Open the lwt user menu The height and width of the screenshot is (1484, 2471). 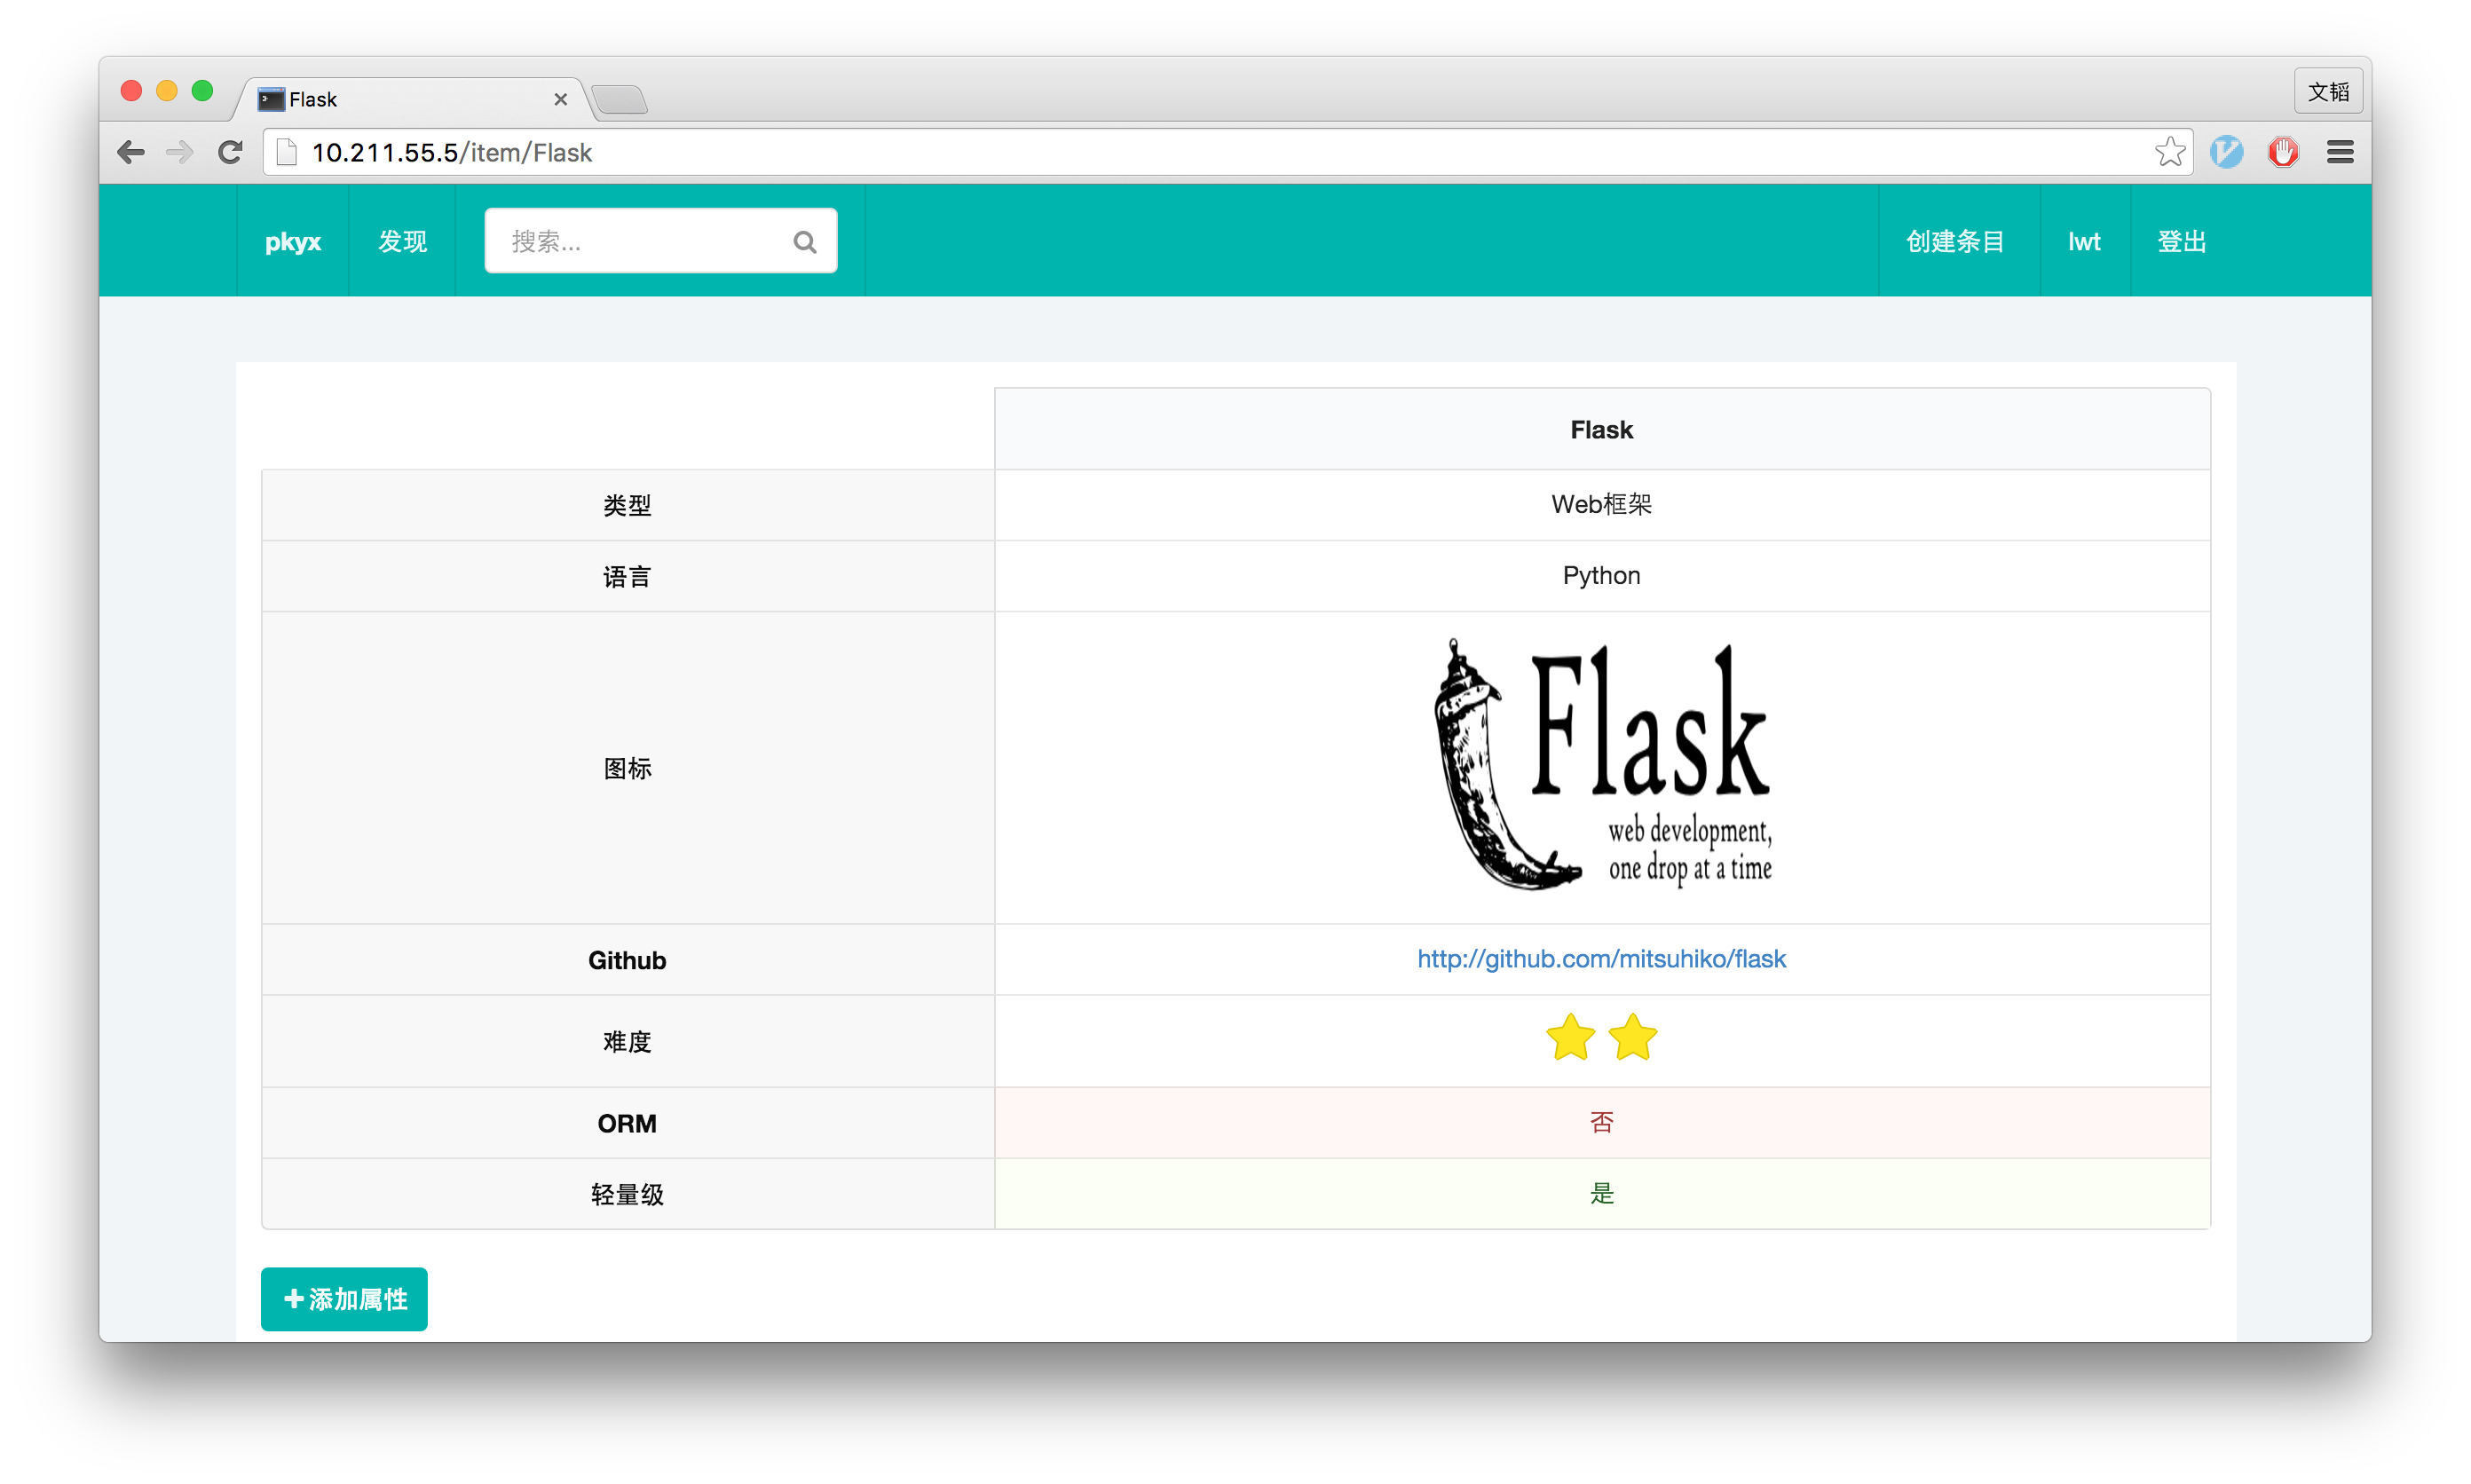pyautogui.click(x=2084, y=241)
